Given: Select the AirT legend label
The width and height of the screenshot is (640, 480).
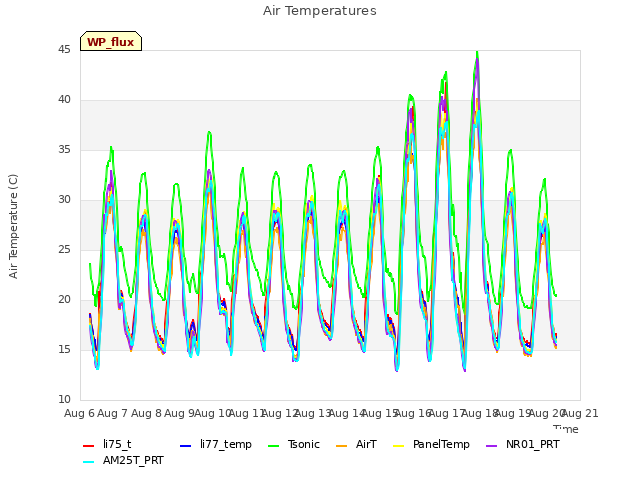Looking at the screenshot, I should coord(366,444).
